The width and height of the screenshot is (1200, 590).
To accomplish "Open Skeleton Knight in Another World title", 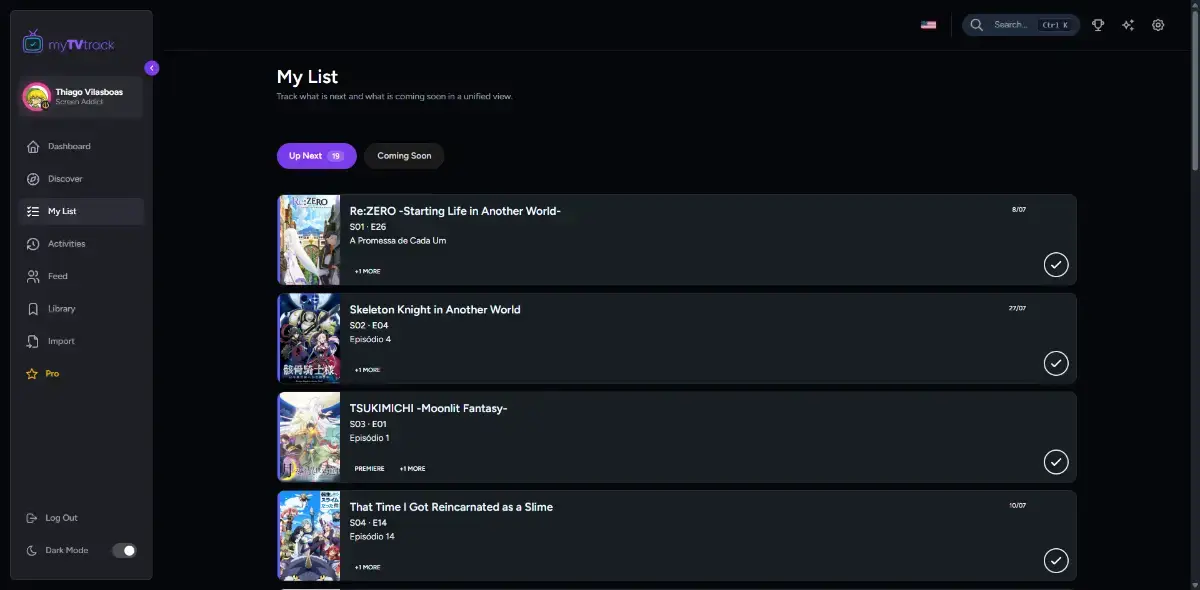I will (435, 310).
